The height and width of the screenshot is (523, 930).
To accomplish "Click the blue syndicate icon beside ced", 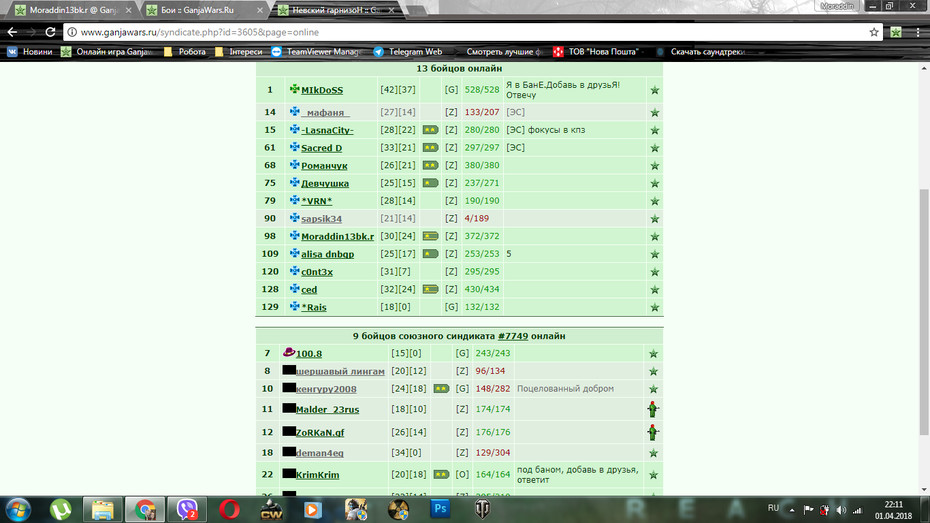I will click(294, 289).
